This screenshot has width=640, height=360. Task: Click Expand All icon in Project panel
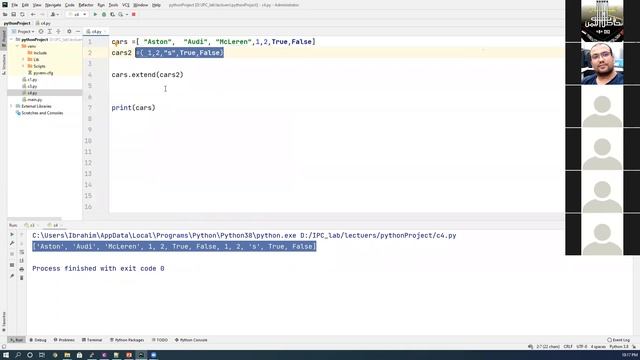[x=49, y=31]
